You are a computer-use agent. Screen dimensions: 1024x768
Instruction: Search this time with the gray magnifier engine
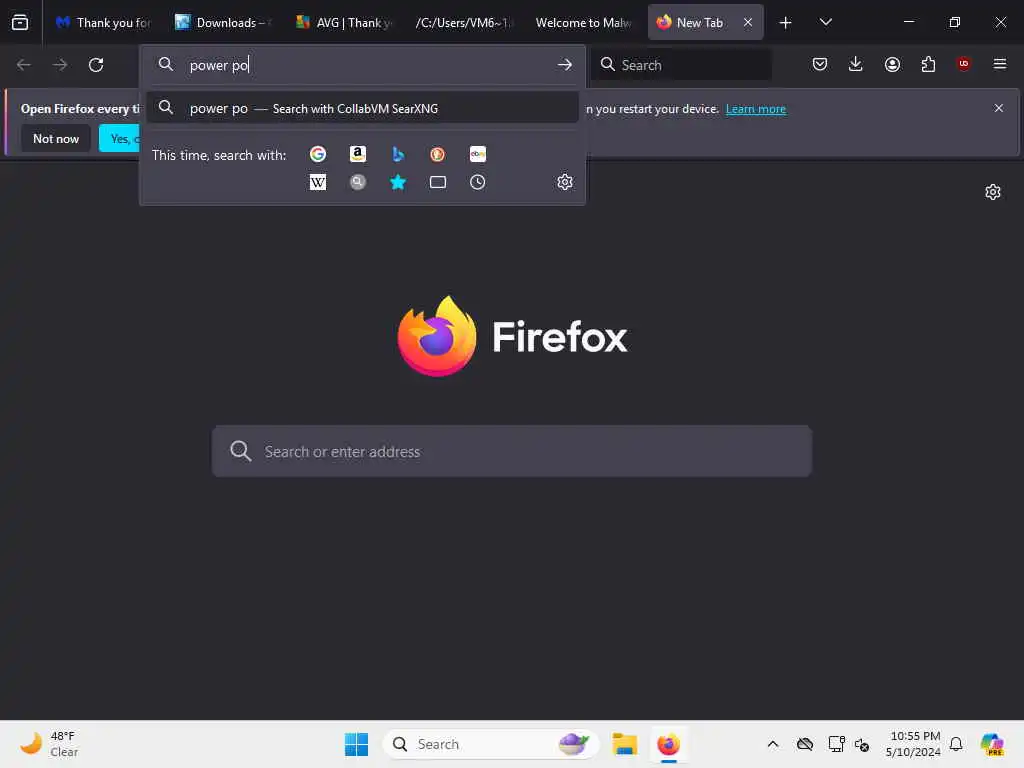pyautogui.click(x=358, y=182)
